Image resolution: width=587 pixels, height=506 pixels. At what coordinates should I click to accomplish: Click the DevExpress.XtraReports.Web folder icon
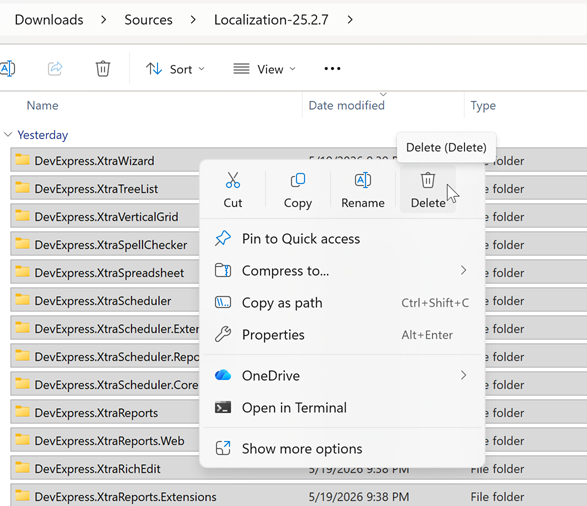coord(22,440)
